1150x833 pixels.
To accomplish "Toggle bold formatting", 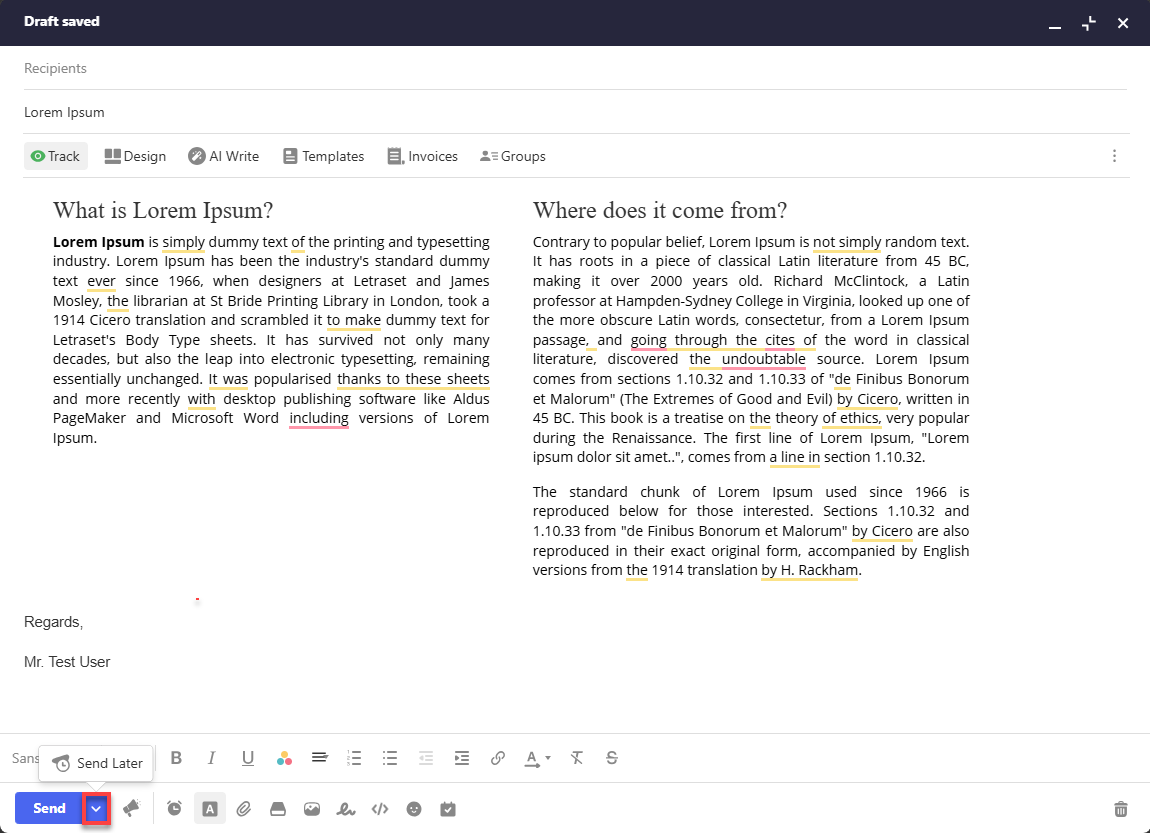I will [176, 757].
